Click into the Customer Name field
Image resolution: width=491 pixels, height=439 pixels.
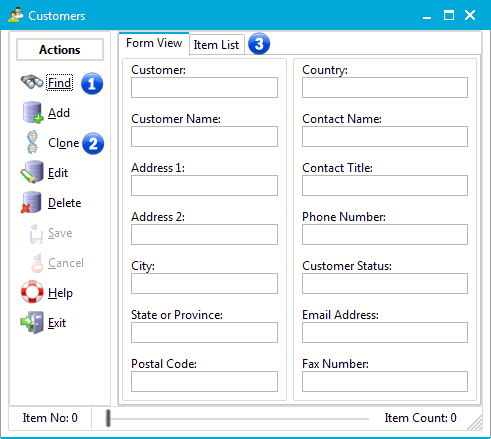[204, 136]
